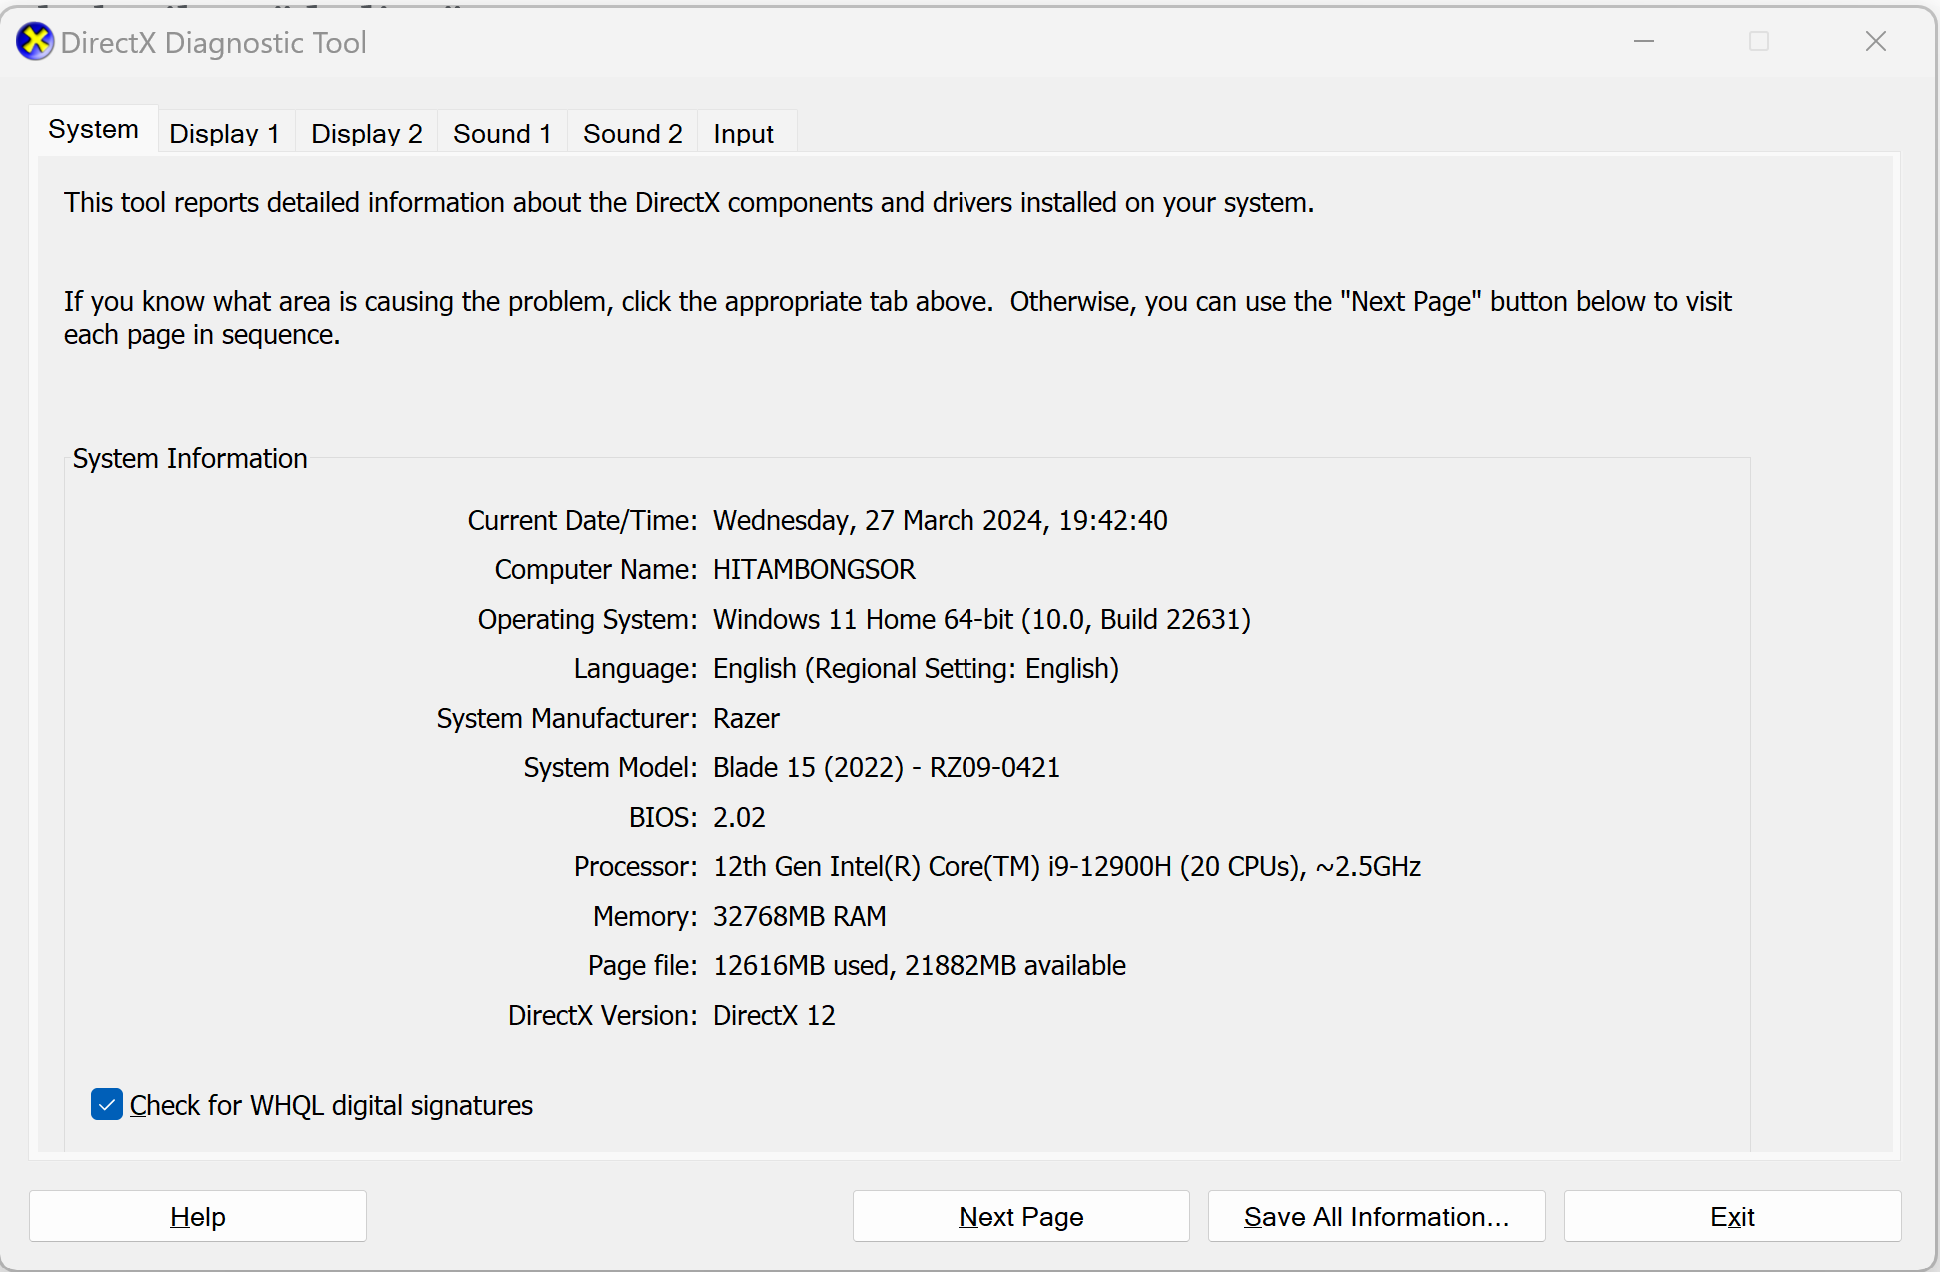Navigate to Sound 2 tab
Viewport: 1940px width, 1272px height.
point(632,132)
